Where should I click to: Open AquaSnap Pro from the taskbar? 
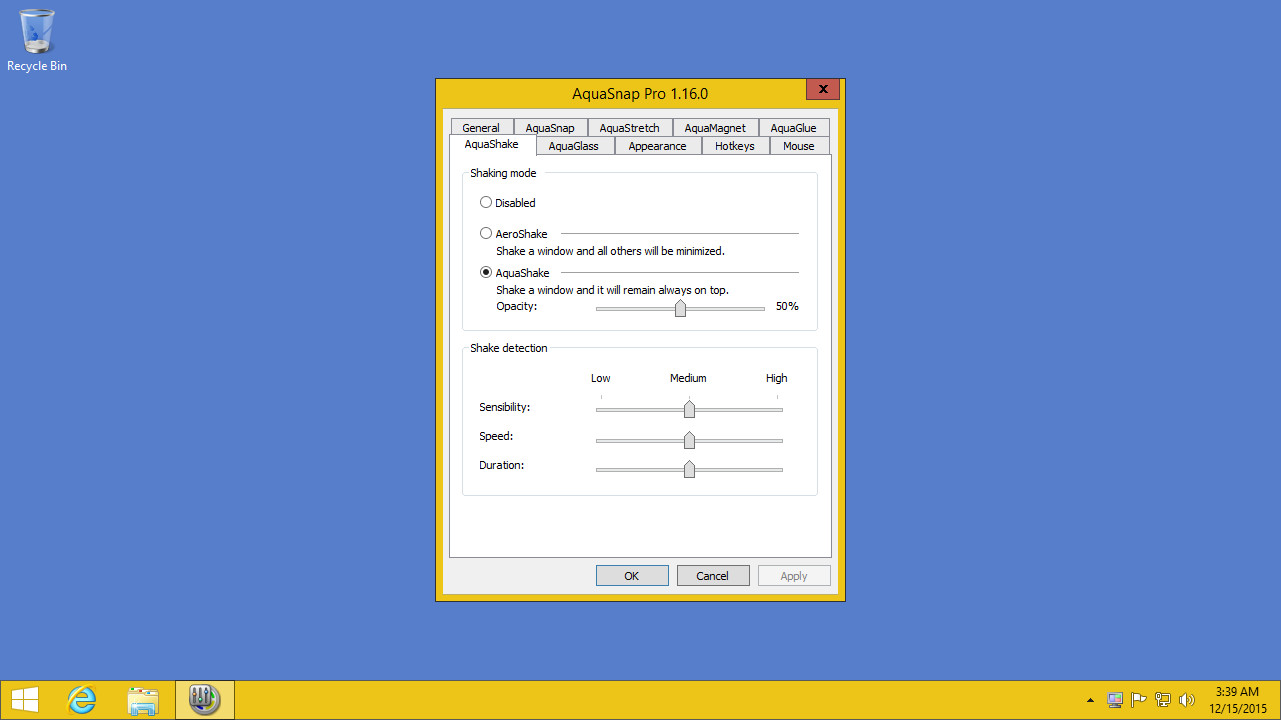click(204, 699)
